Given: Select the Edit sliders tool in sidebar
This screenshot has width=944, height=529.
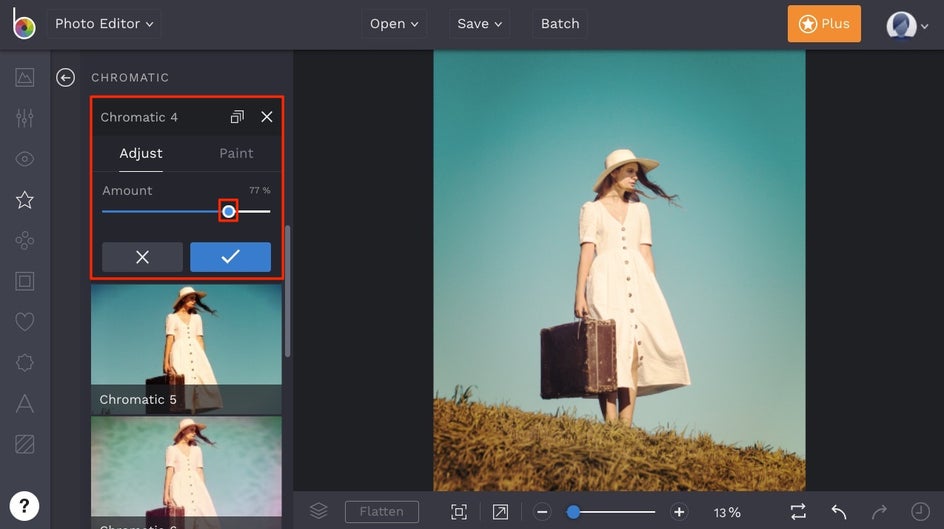Looking at the screenshot, I should 25,118.
